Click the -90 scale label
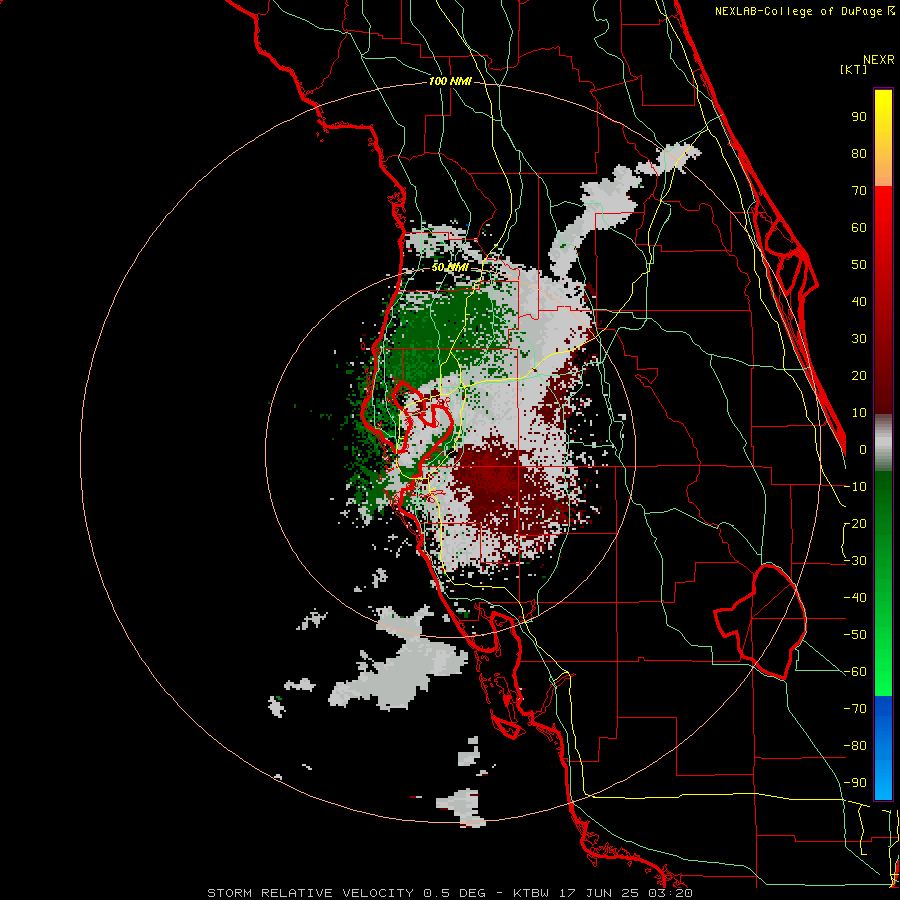The height and width of the screenshot is (900, 900). pos(855,783)
